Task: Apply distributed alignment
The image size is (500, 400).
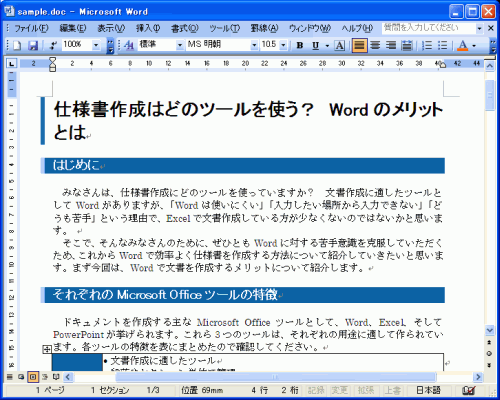Action: pyautogui.click(x=407, y=45)
